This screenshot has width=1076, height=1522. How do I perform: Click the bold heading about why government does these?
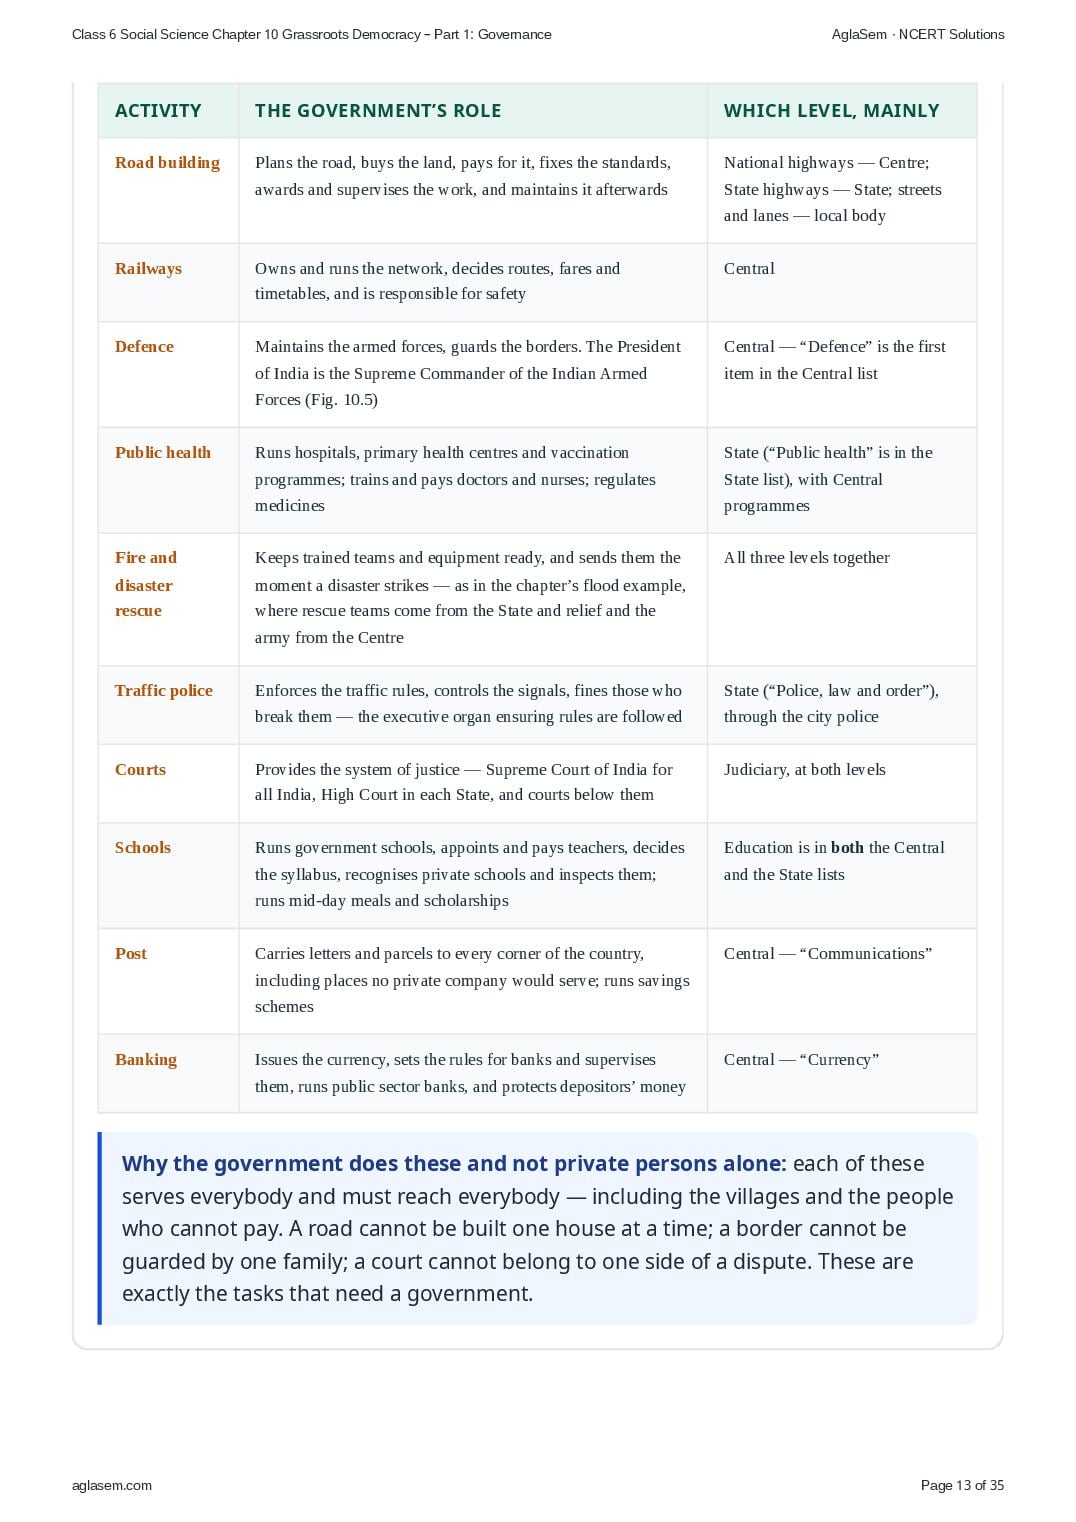[x=454, y=1163]
